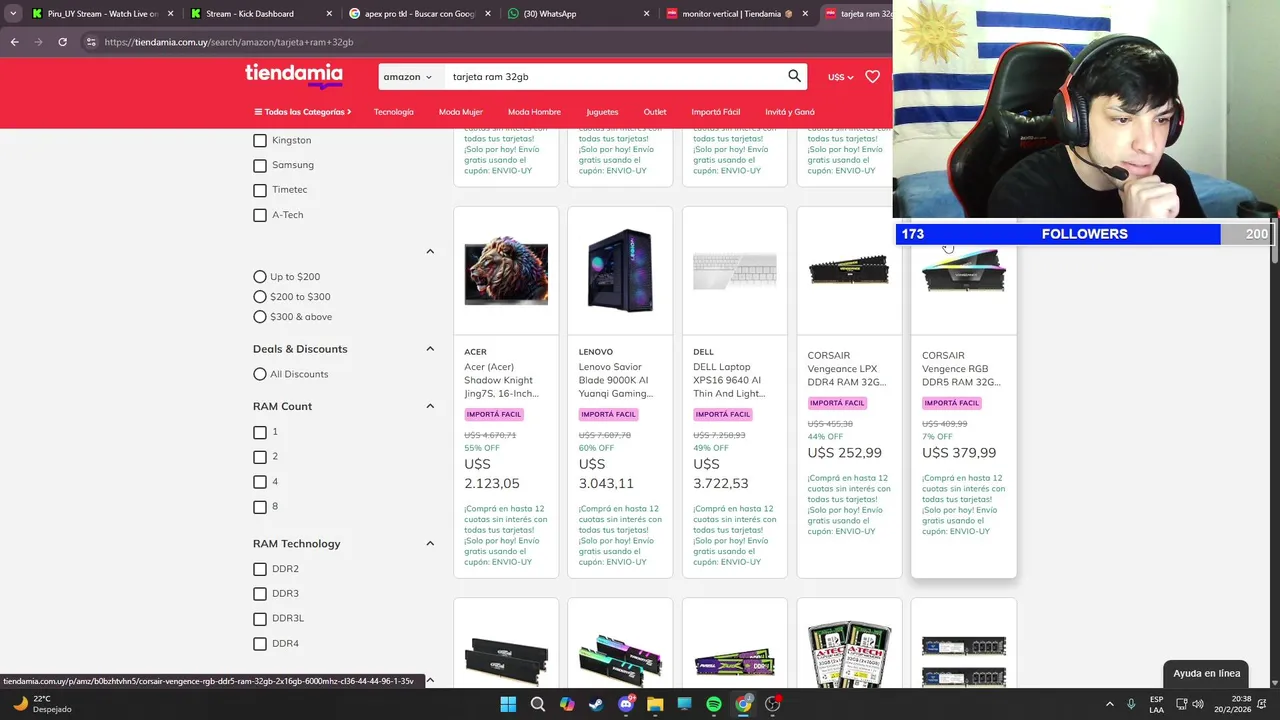Select the $300 & above option
The width and height of the screenshot is (1280, 720).
click(260, 317)
